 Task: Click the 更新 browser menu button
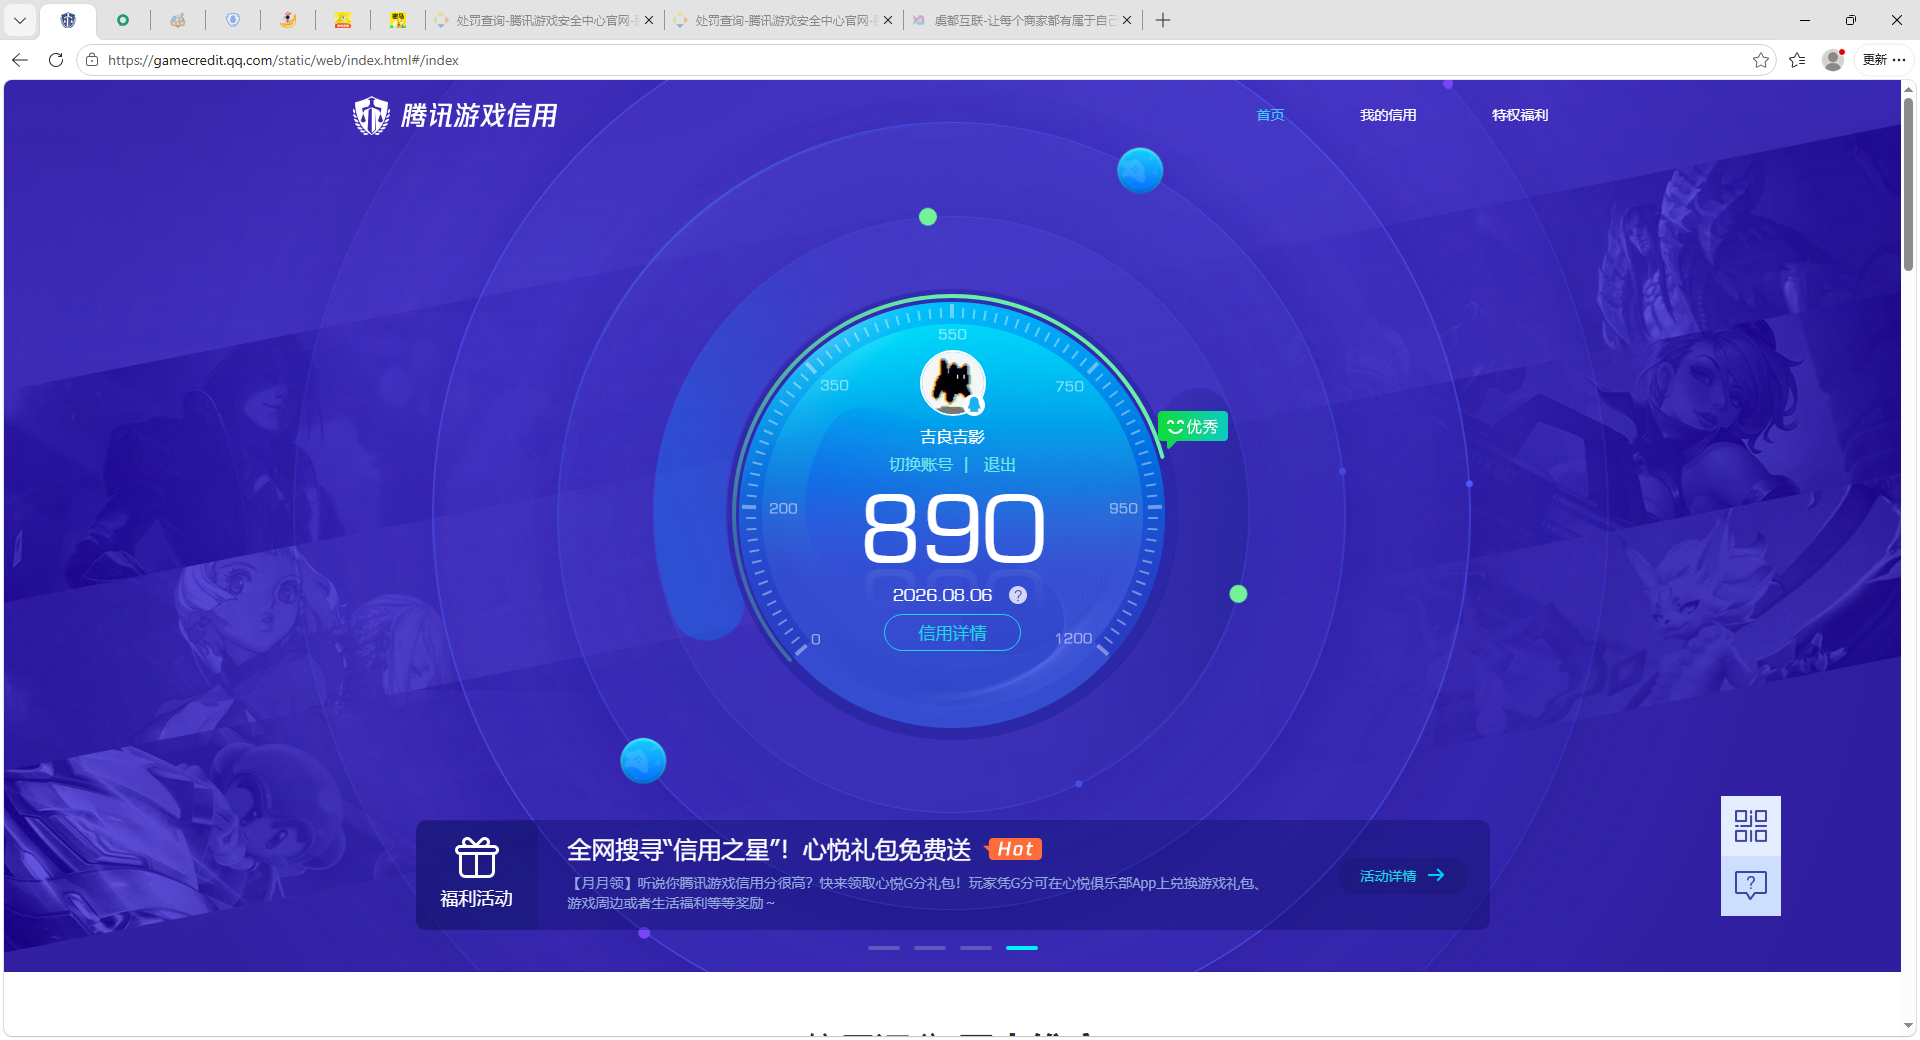click(x=1884, y=60)
